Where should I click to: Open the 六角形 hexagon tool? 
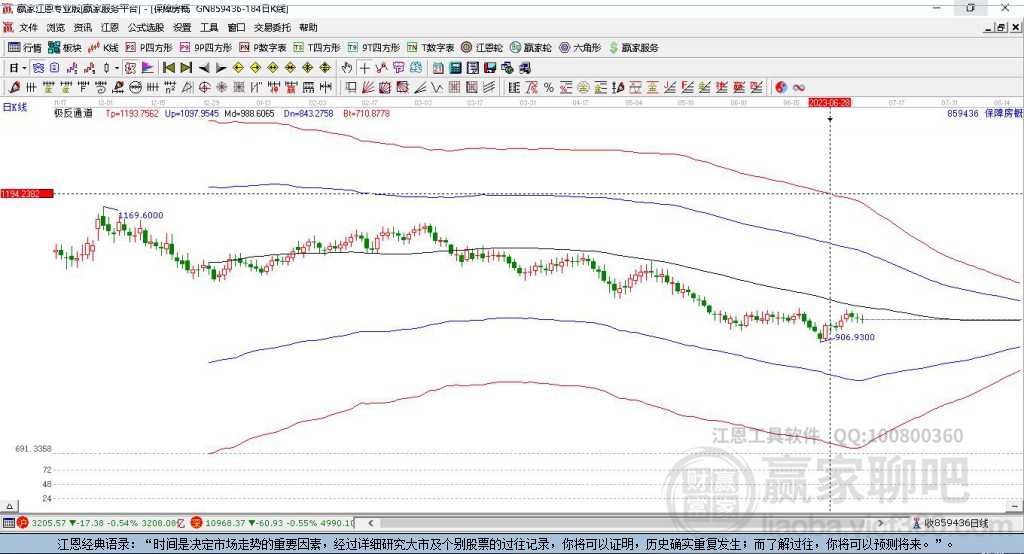[x=580, y=48]
